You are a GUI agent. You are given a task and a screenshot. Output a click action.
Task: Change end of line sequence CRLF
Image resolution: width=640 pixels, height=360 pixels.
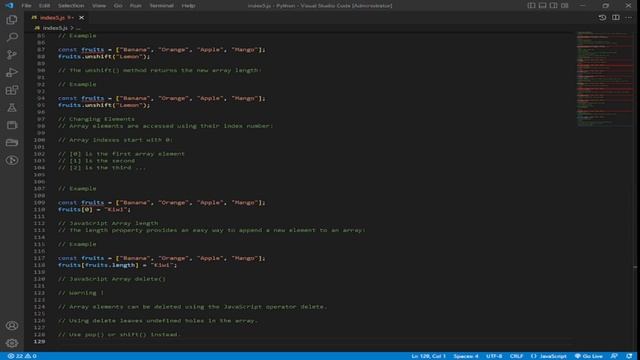516,356
